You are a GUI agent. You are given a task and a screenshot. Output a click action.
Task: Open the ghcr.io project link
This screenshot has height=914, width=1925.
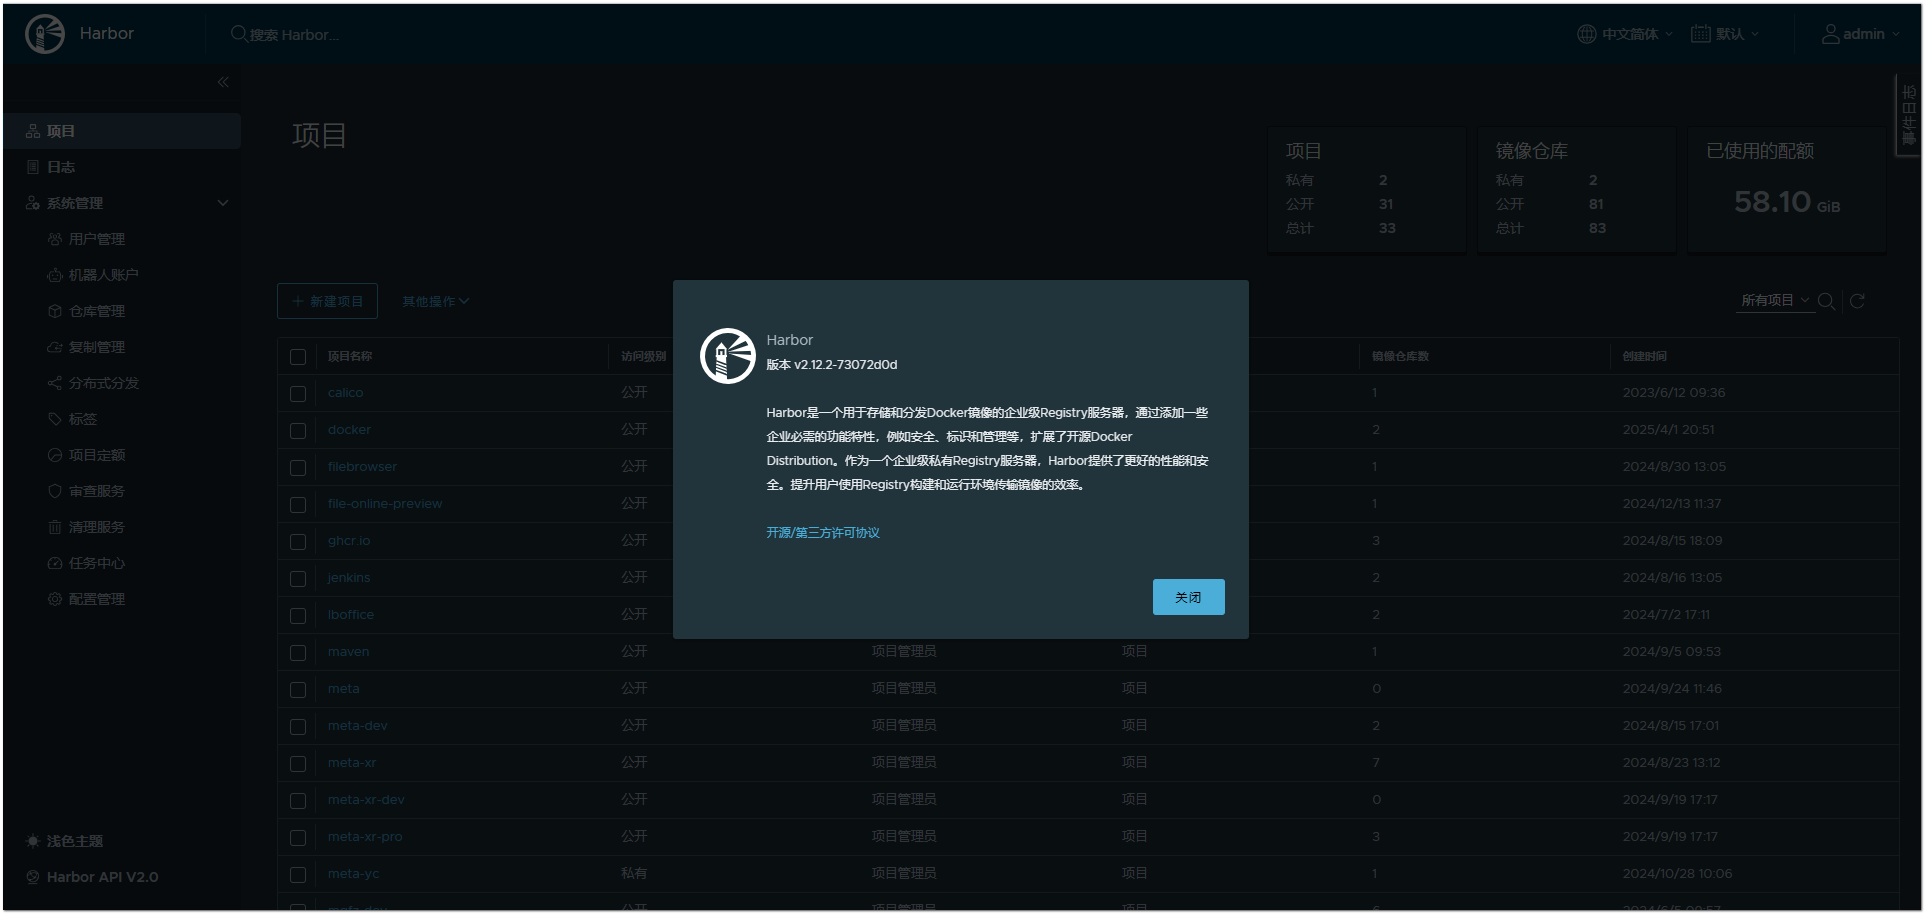tap(349, 541)
